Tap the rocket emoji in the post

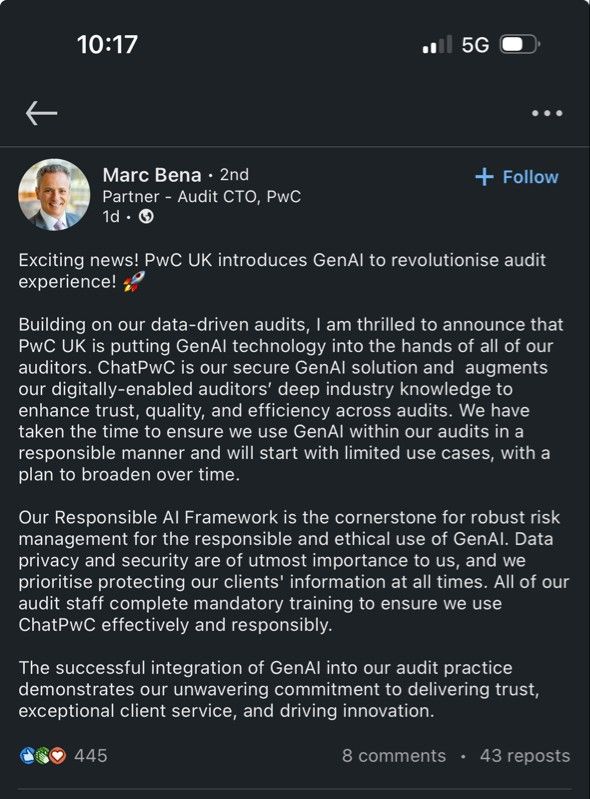[x=134, y=281]
